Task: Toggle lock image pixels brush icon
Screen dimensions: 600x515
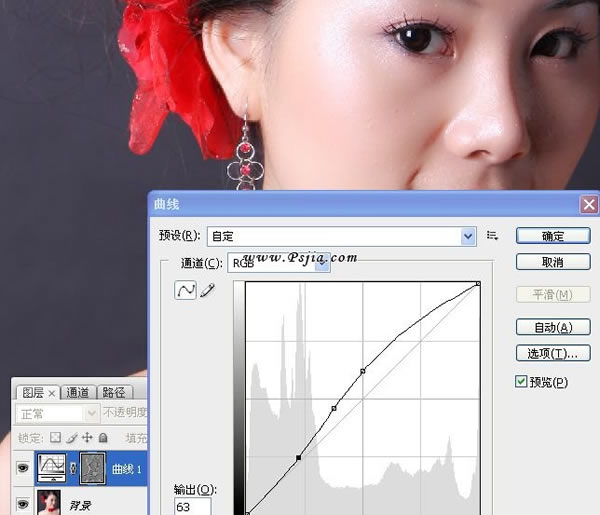Action: click(72, 438)
